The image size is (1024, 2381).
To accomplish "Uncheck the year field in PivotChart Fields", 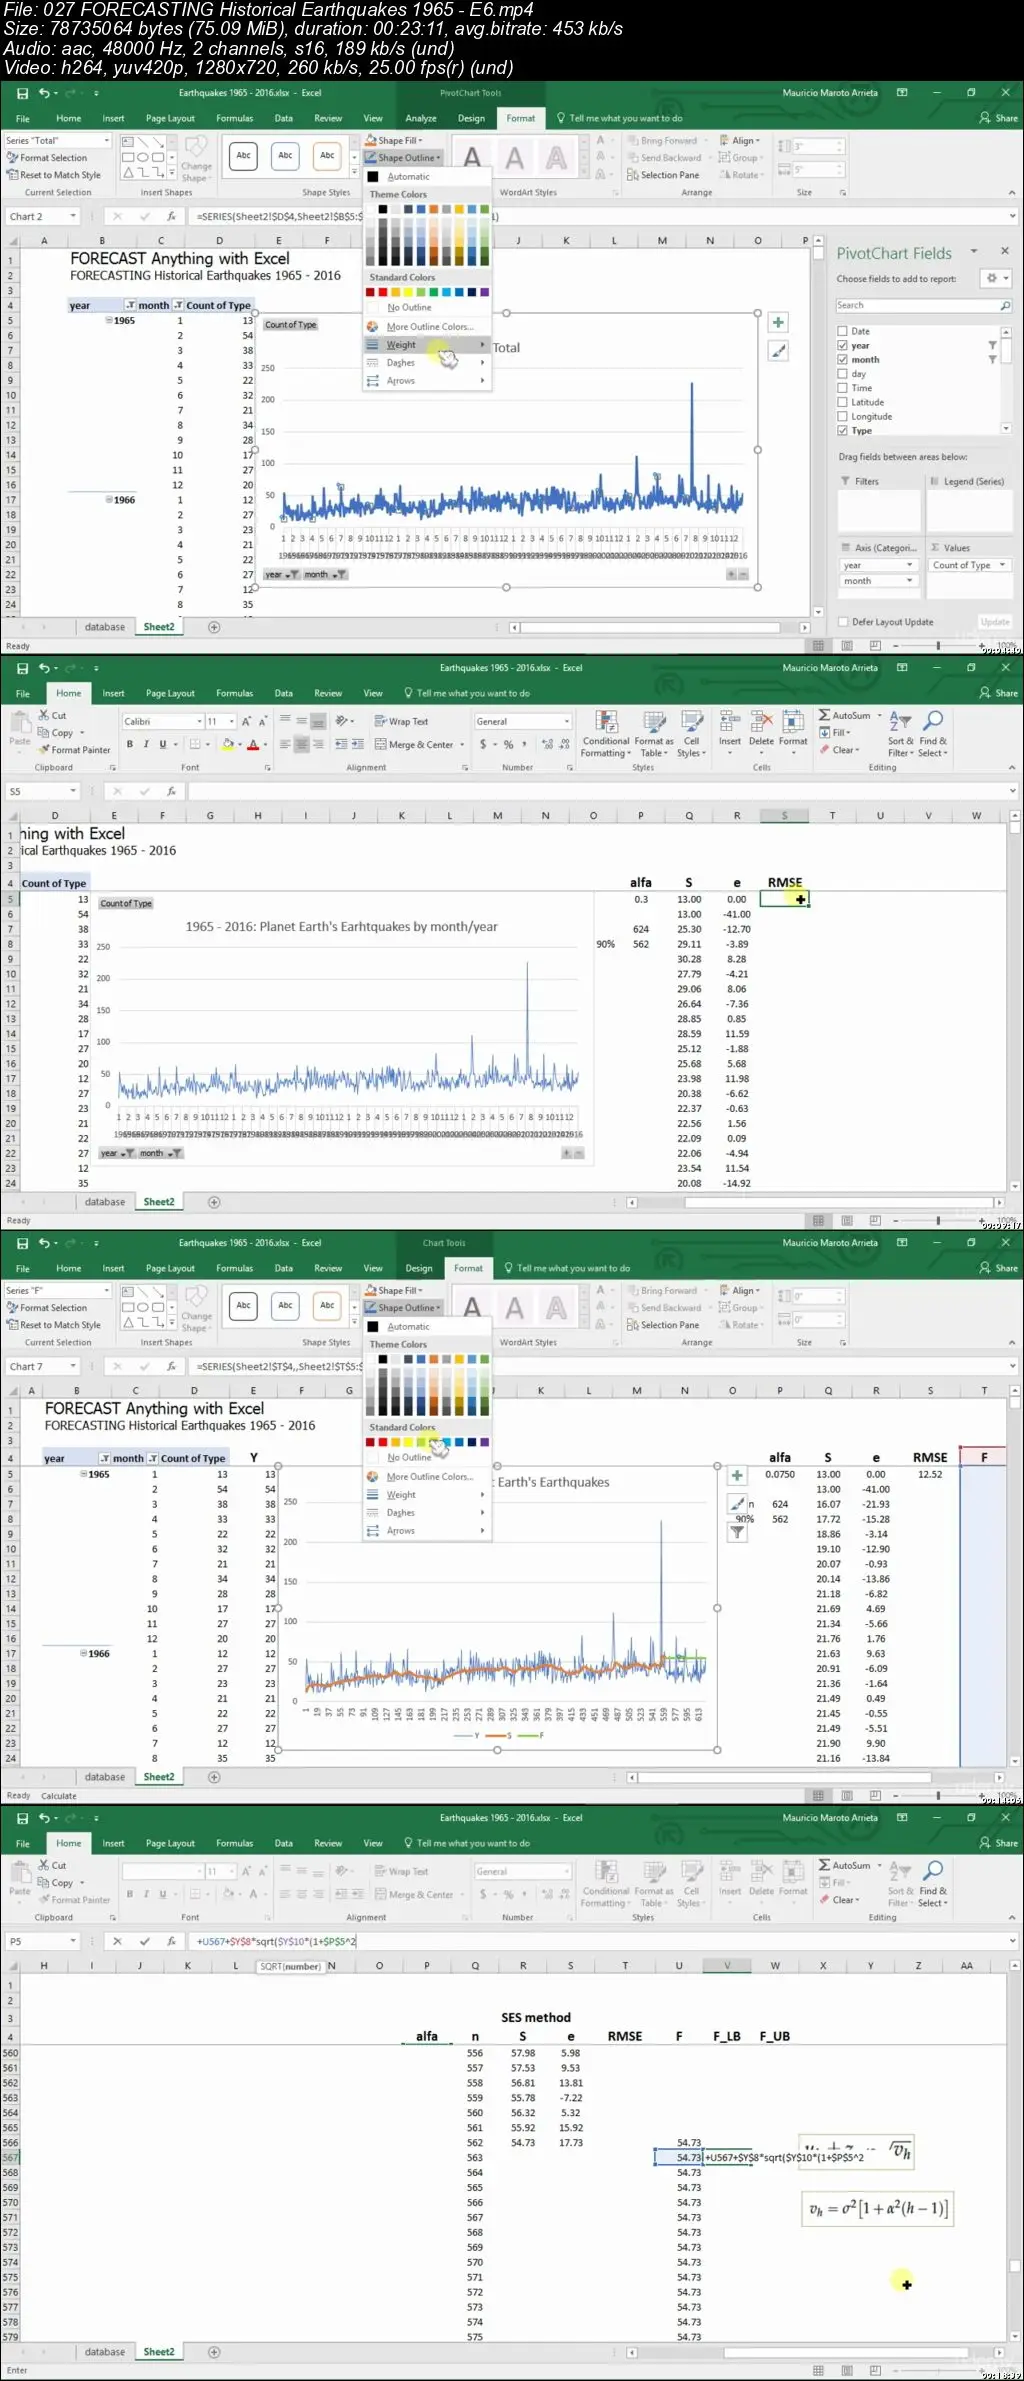I will 842,345.
